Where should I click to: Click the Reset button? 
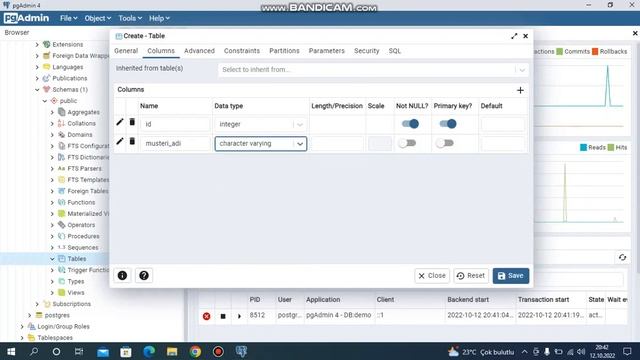(x=471, y=276)
